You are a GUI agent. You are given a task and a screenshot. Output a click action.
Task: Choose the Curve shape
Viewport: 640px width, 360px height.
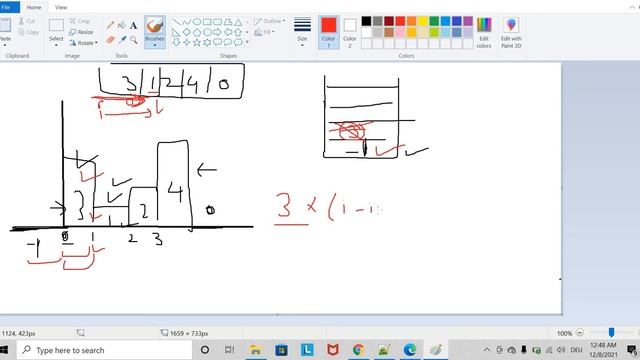(187, 22)
